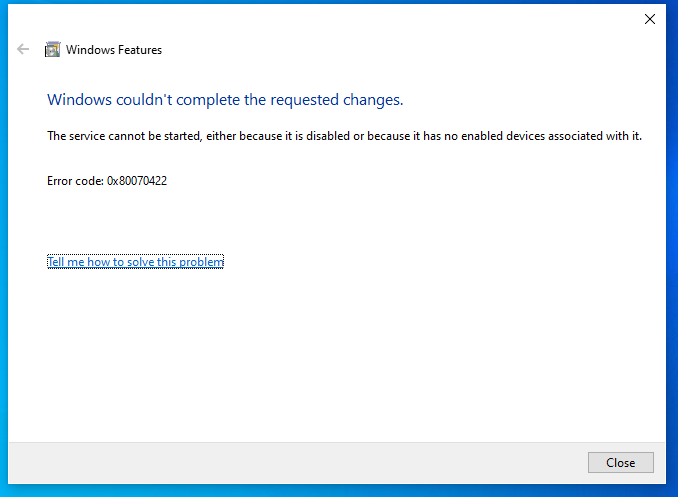Click the 'Windows couldn't complete the requested changes' heading
678x497 pixels.
(x=225, y=100)
